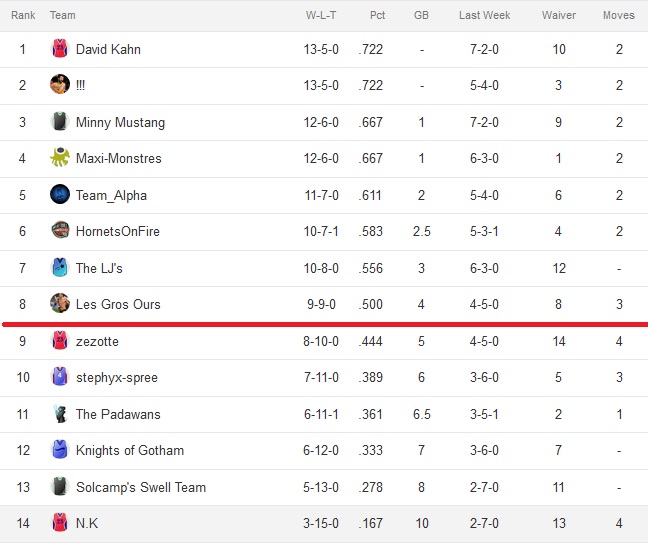Click the Moves column header
648x545 pixels.
click(x=619, y=15)
